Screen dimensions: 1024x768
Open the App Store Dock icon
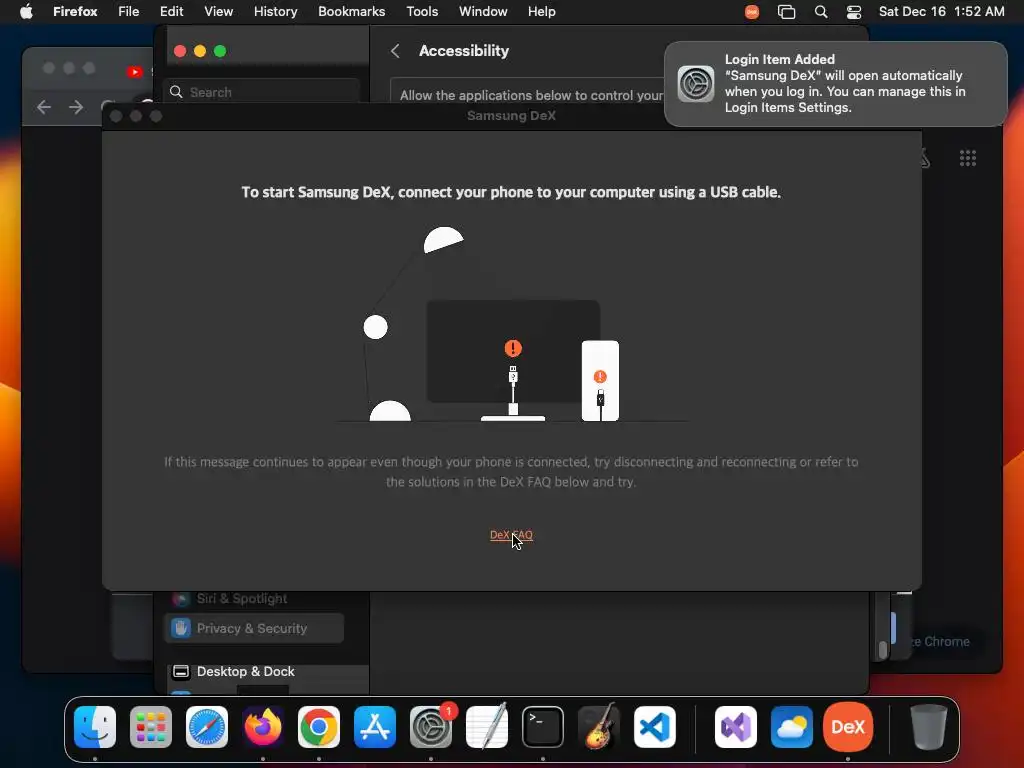(375, 727)
